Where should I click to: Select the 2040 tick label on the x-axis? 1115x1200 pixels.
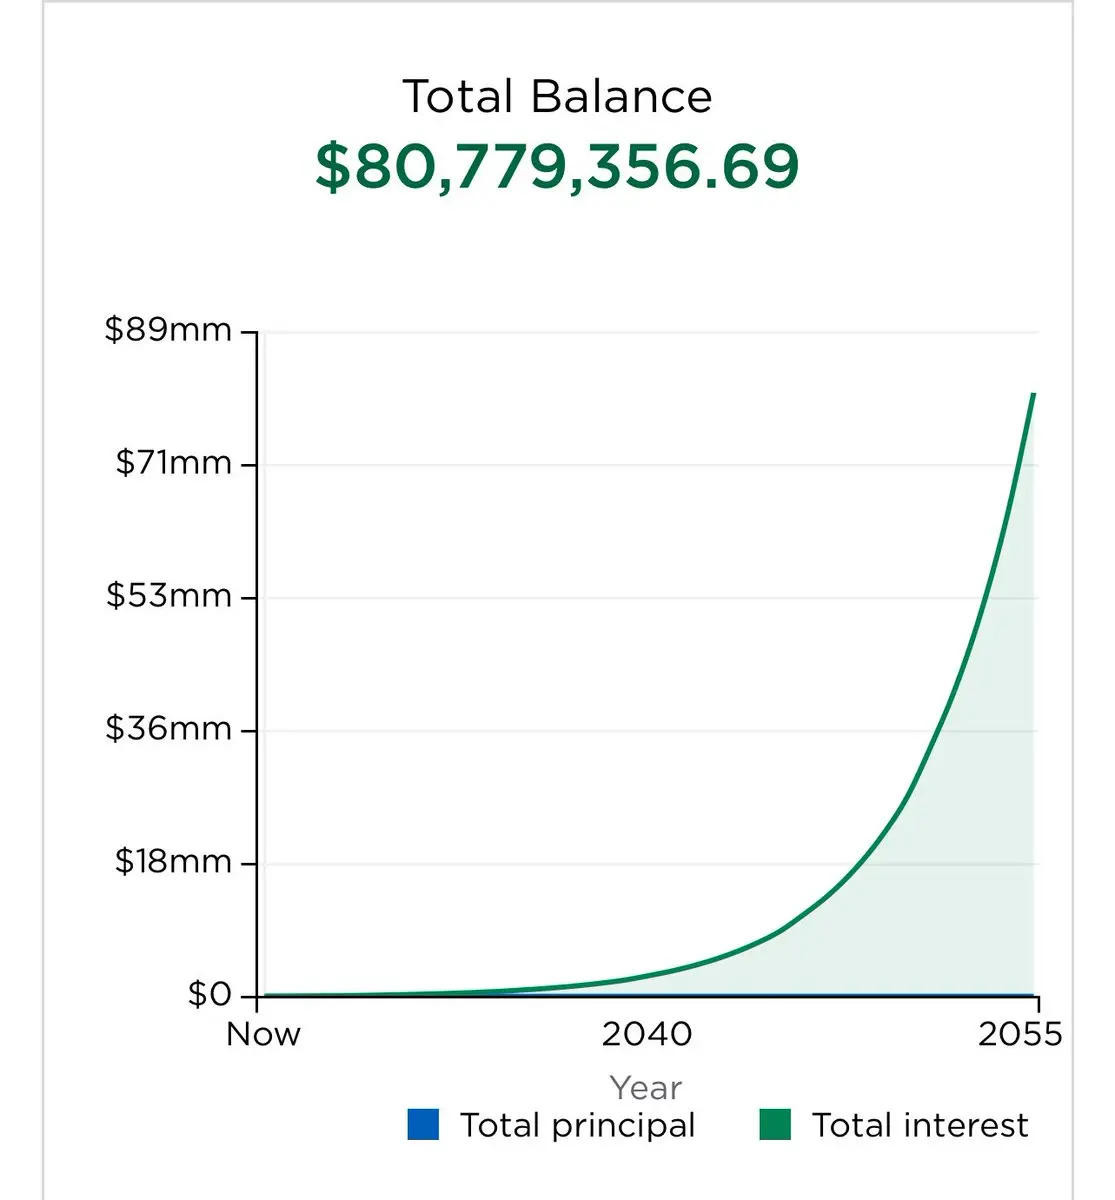pos(647,1033)
